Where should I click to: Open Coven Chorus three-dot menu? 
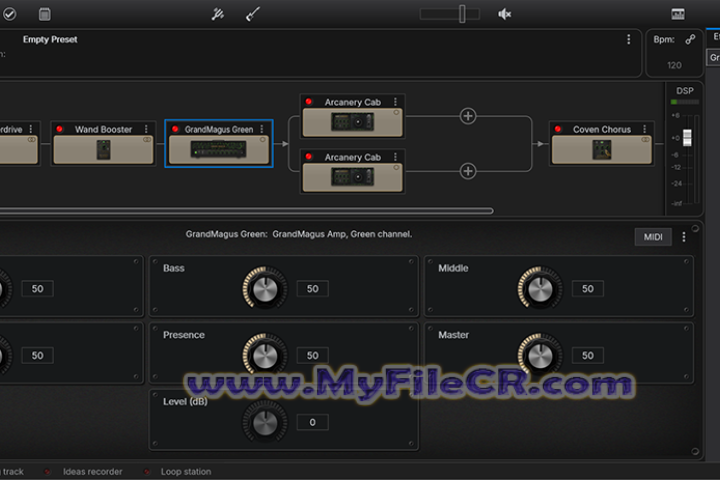point(645,129)
